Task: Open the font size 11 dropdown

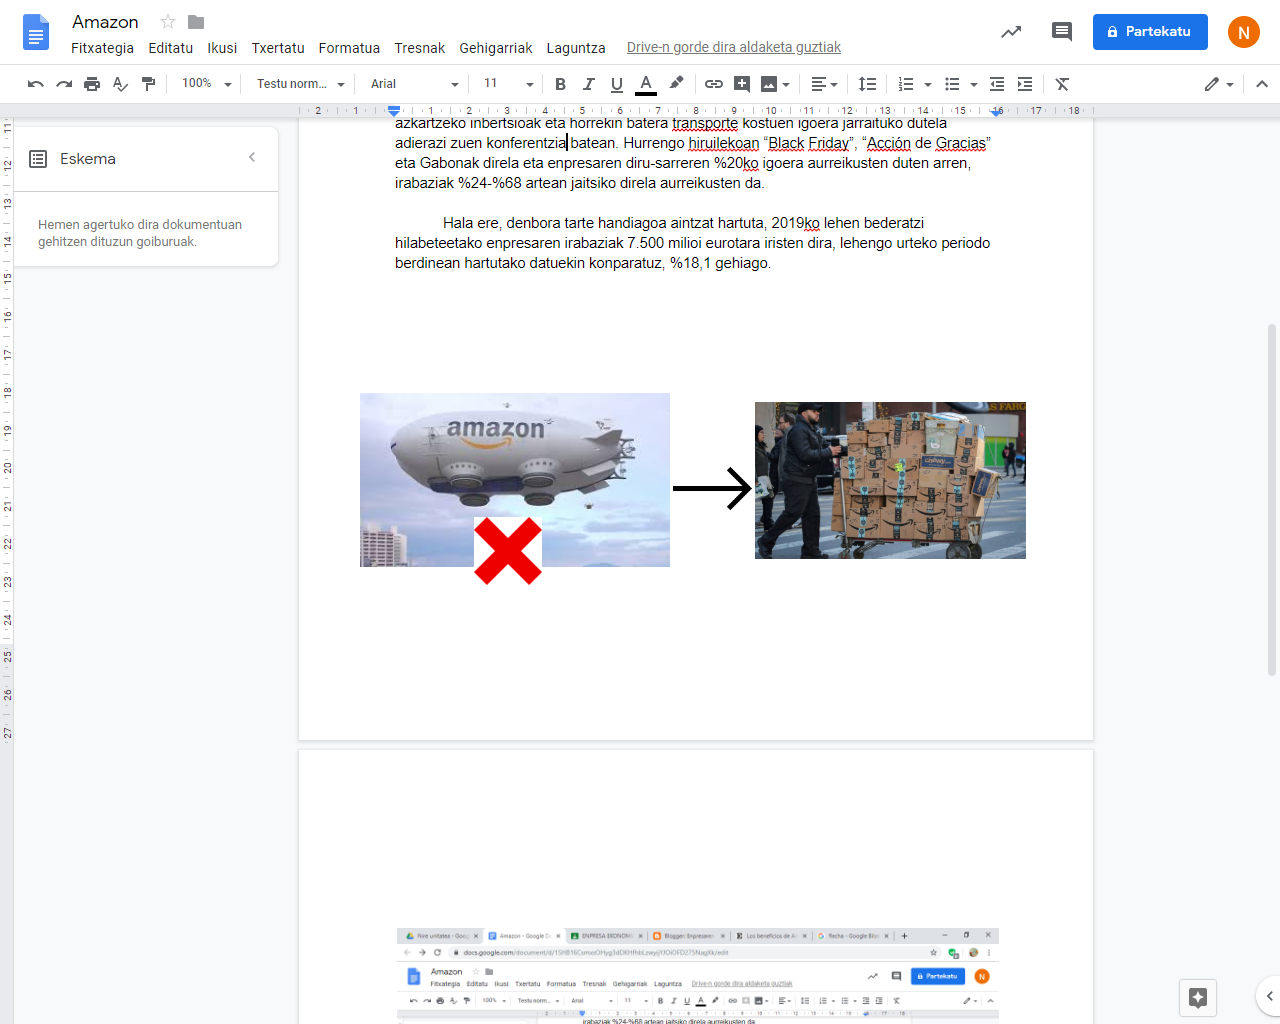Action: pyautogui.click(x=508, y=84)
